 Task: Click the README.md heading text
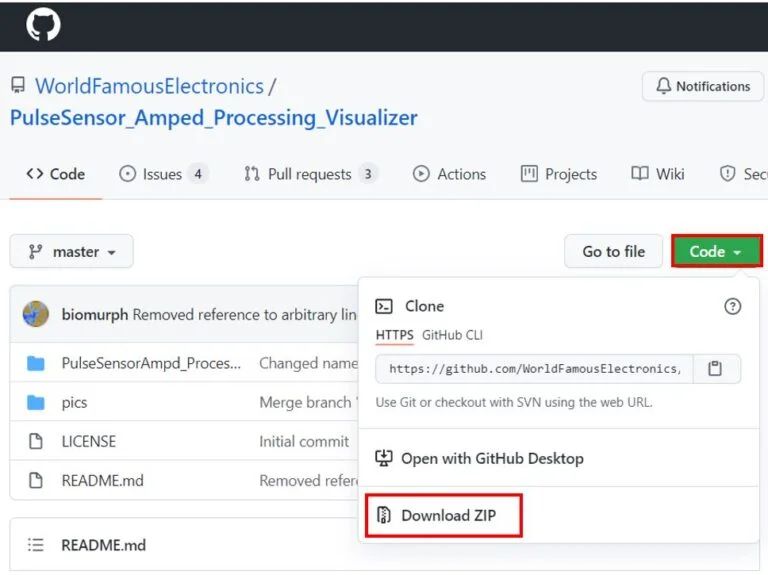103,545
